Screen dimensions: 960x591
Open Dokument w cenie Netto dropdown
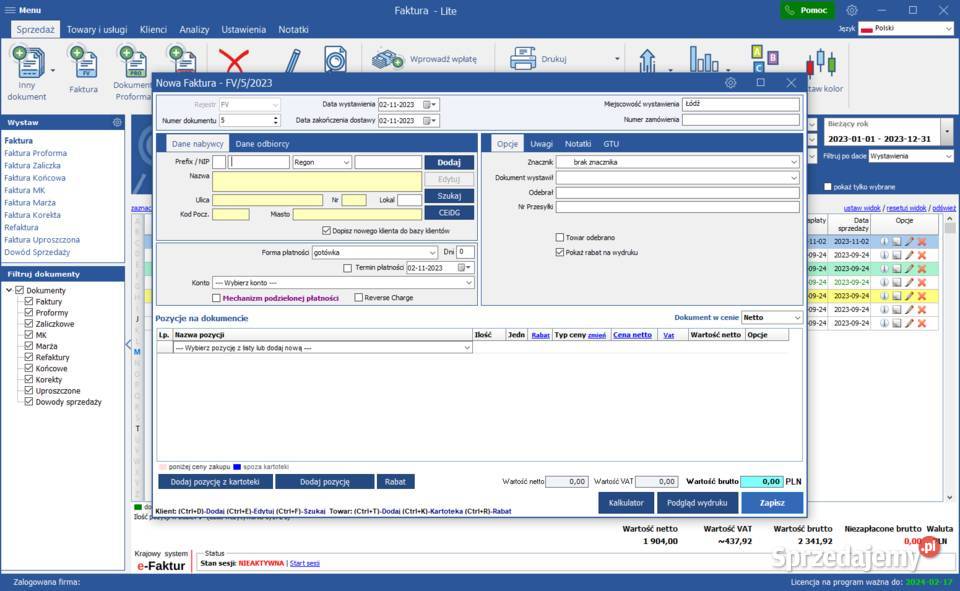point(771,318)
